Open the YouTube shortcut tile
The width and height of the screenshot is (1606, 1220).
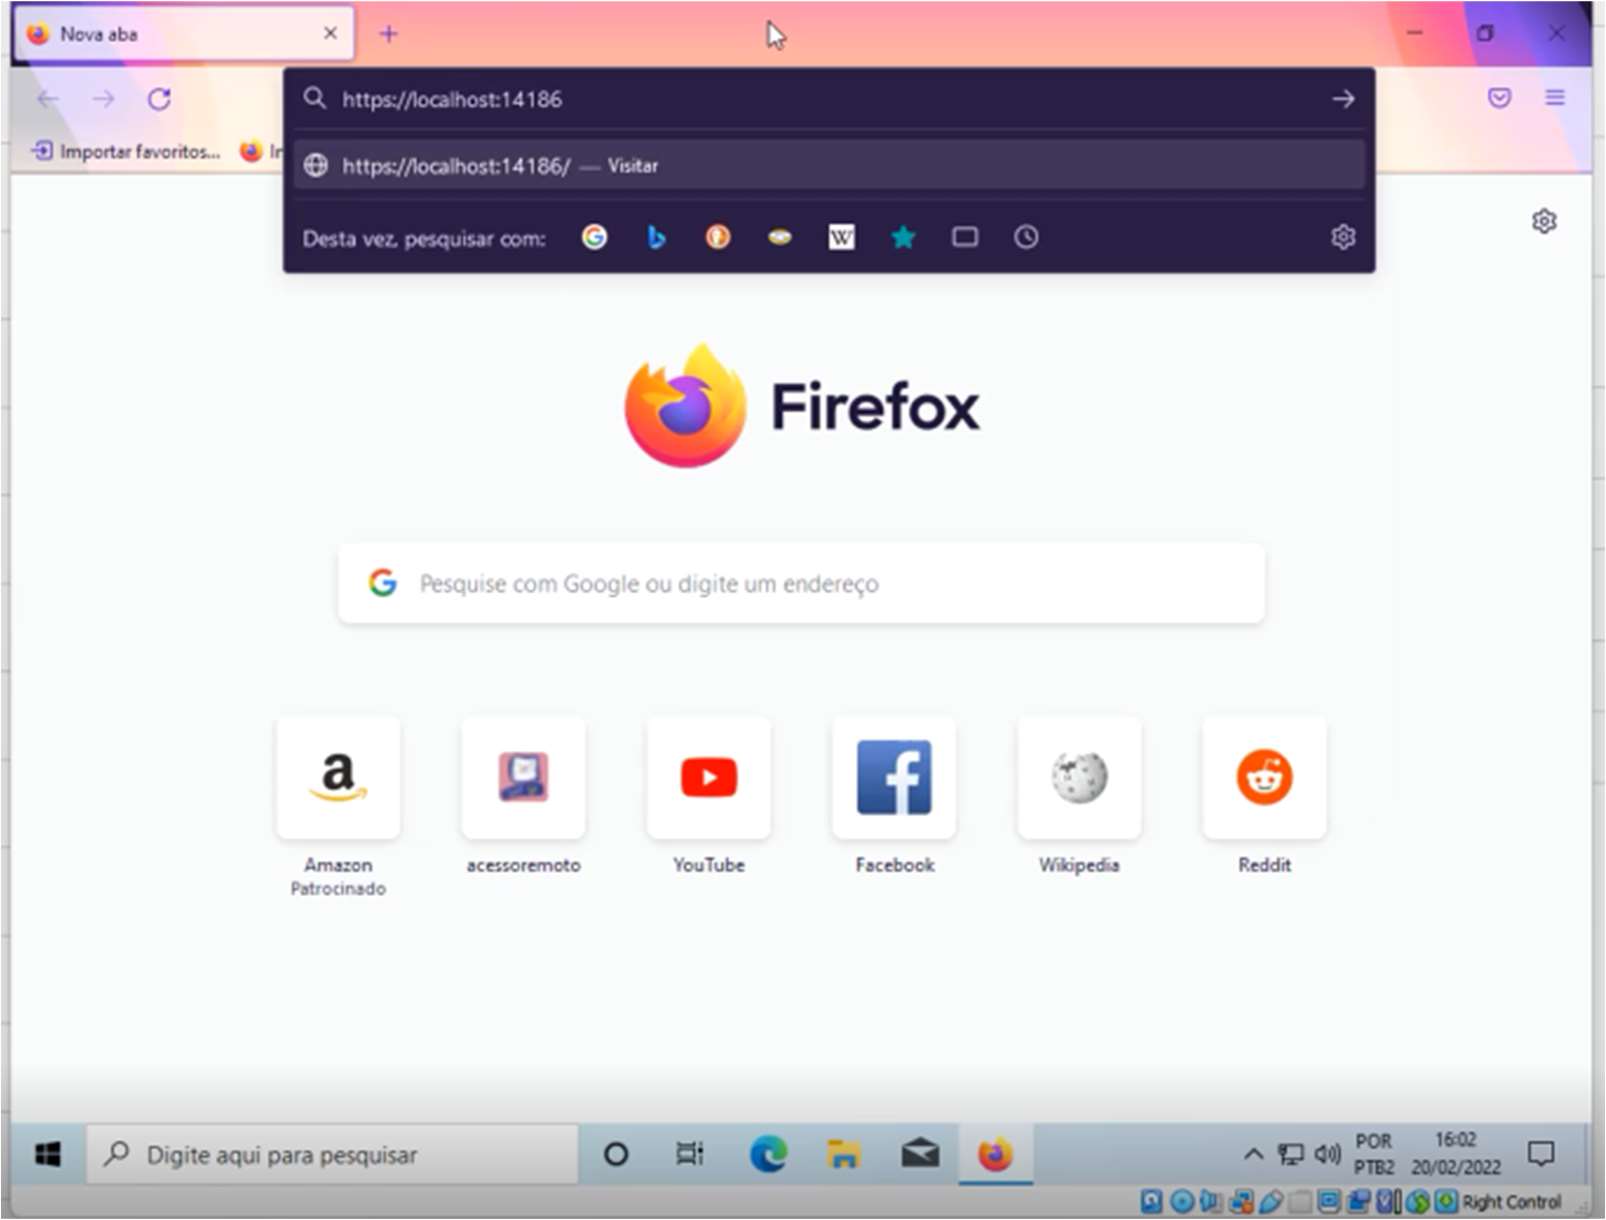709,777
